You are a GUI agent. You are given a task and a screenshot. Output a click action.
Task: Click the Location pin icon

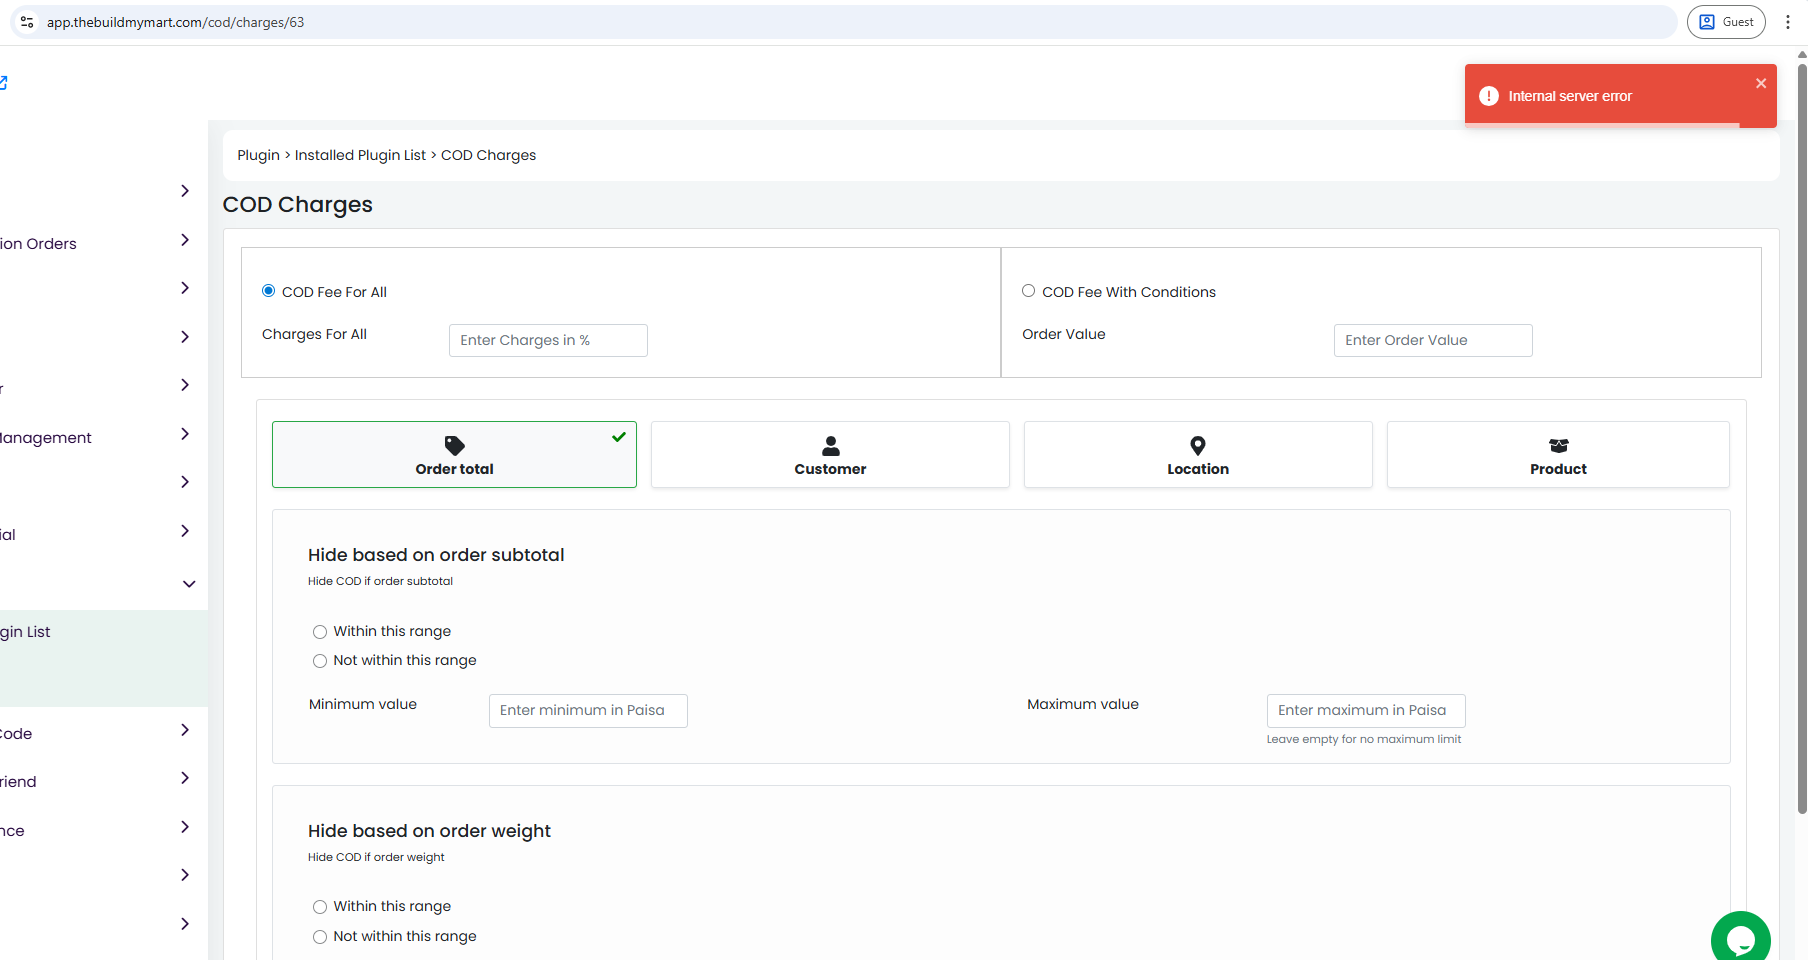tap(1198, 445)
